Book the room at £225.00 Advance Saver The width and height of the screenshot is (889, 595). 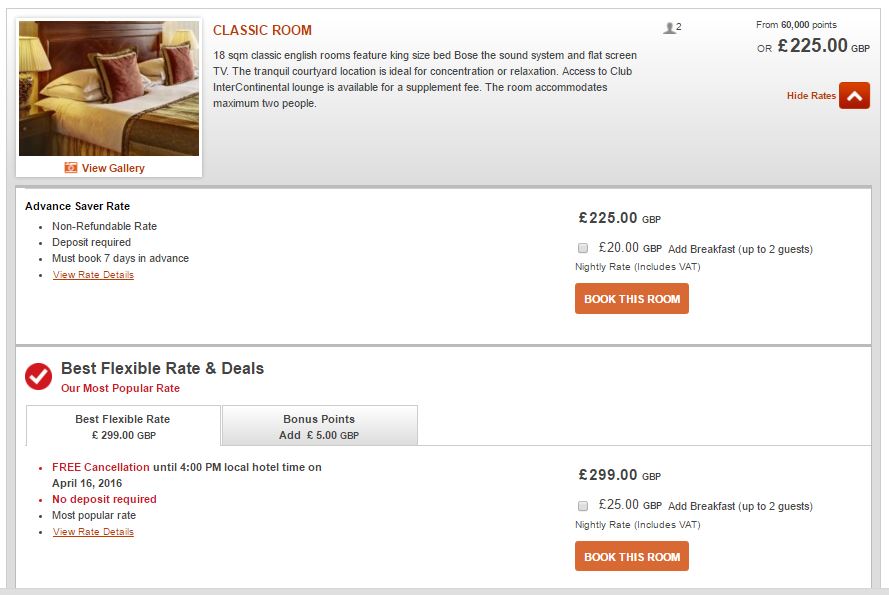[x=631, y=299]
